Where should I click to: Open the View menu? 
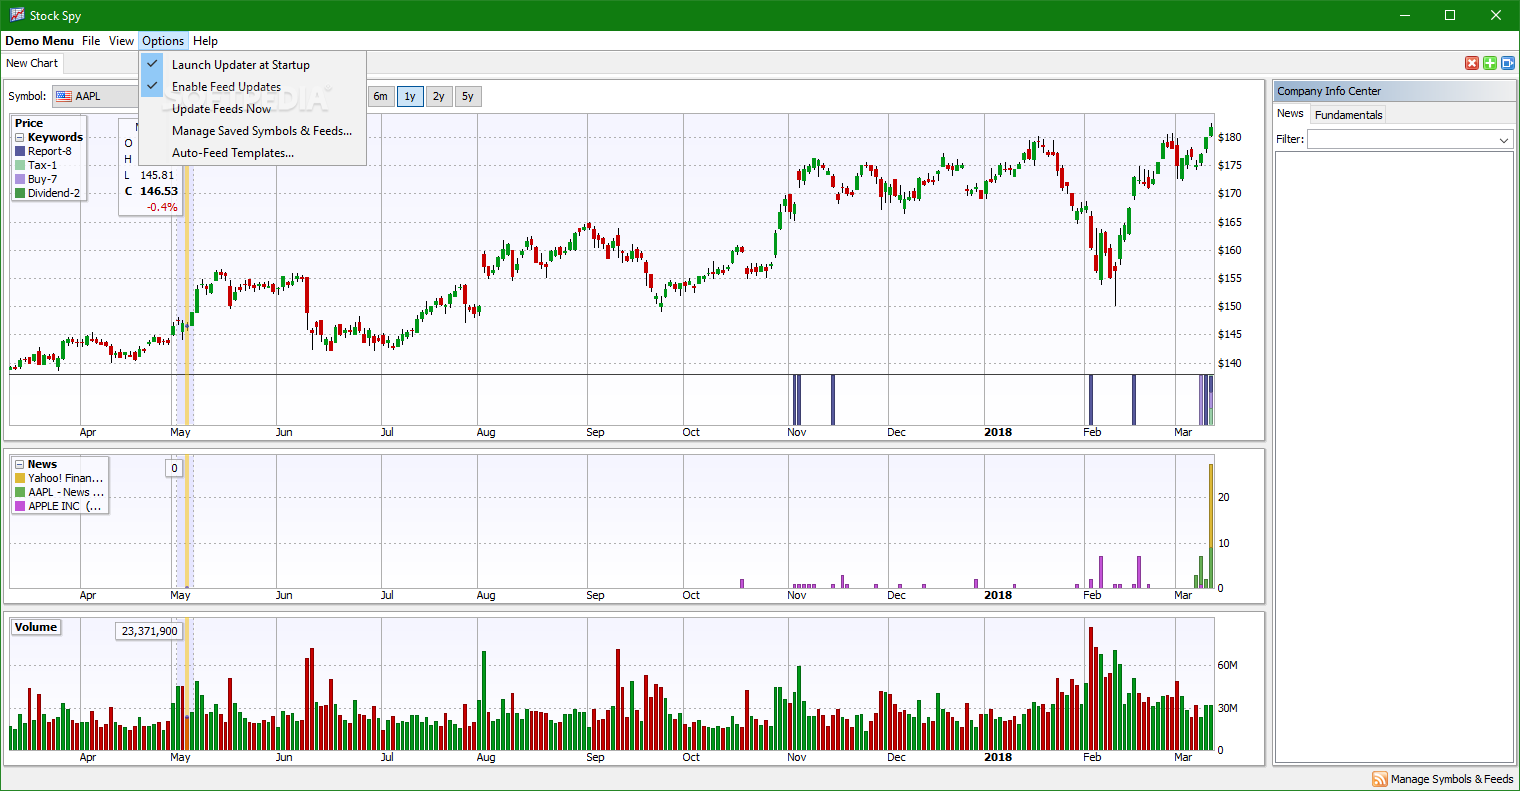(122, 41)
